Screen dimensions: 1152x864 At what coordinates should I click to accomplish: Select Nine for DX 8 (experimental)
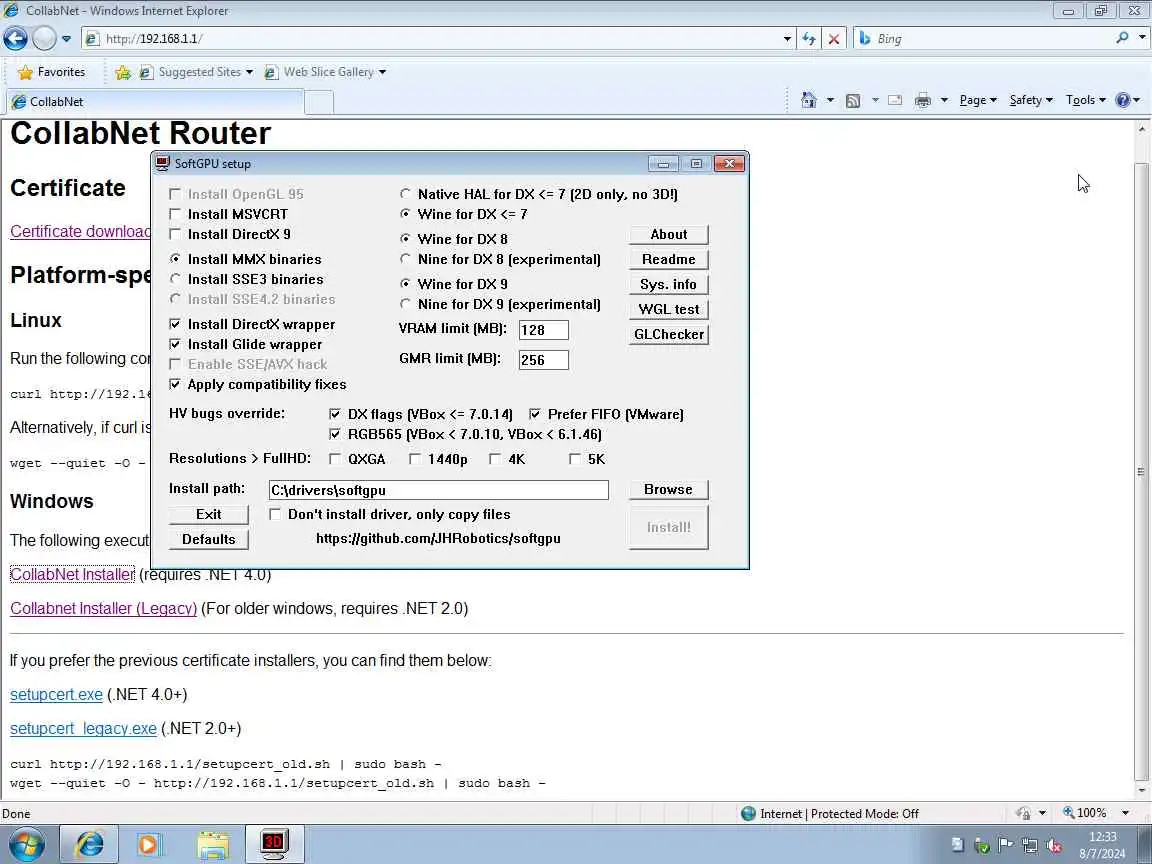(405, 259)
